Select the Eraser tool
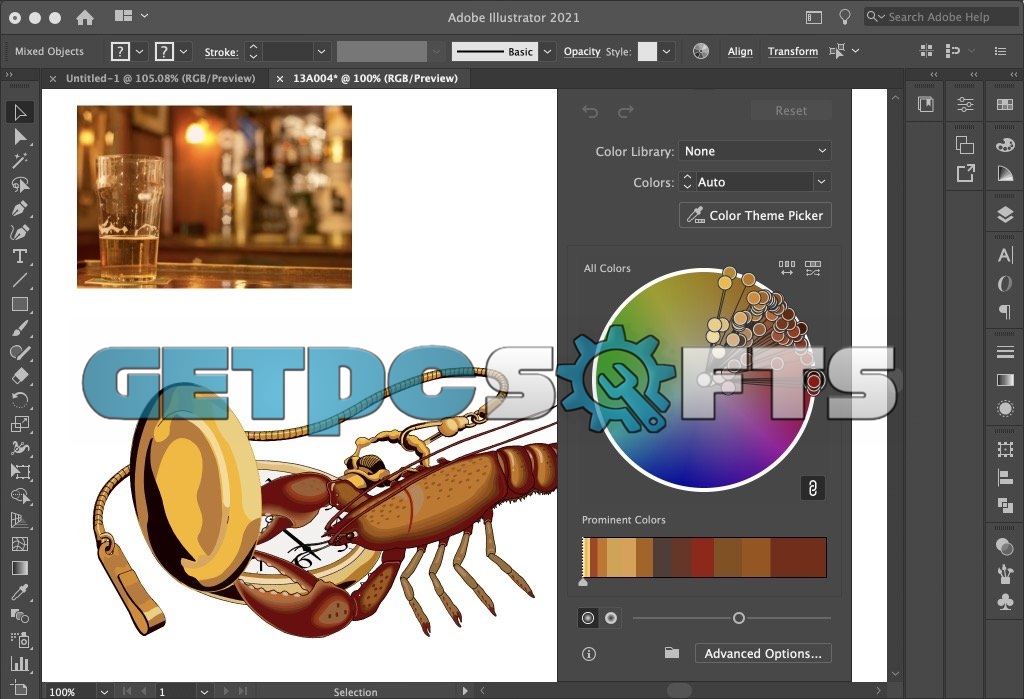Image resolution: width=1024 pixels, height=699 pixels. click(20, 376)
